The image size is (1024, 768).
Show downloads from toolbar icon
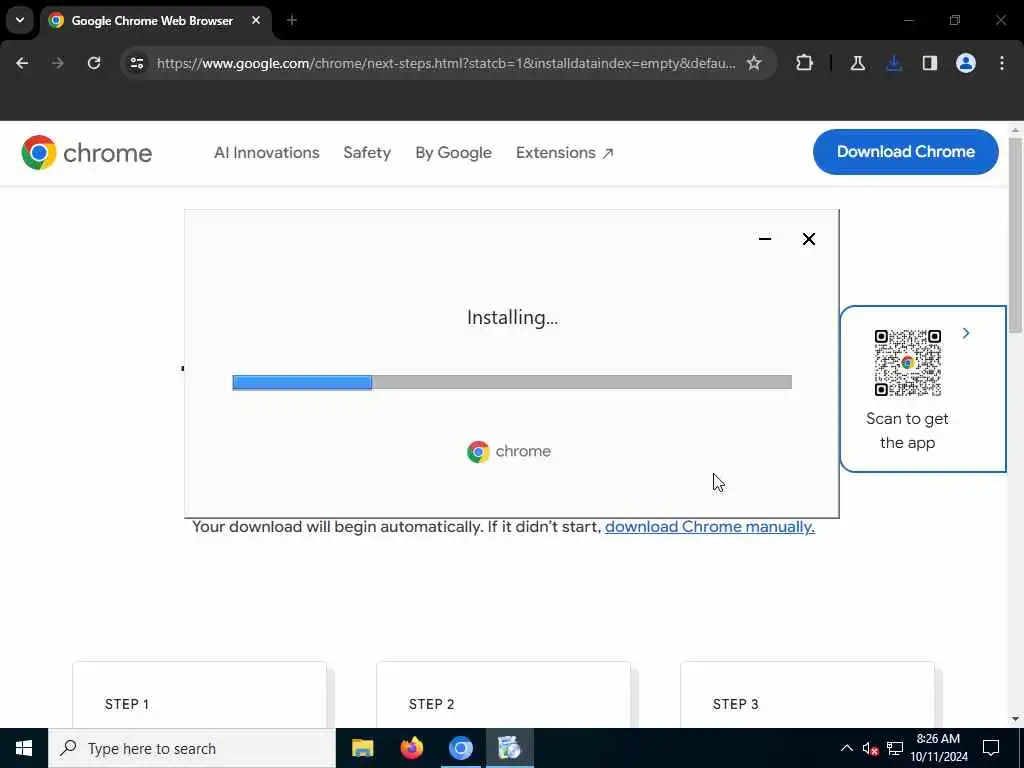(x=894, y=63)
